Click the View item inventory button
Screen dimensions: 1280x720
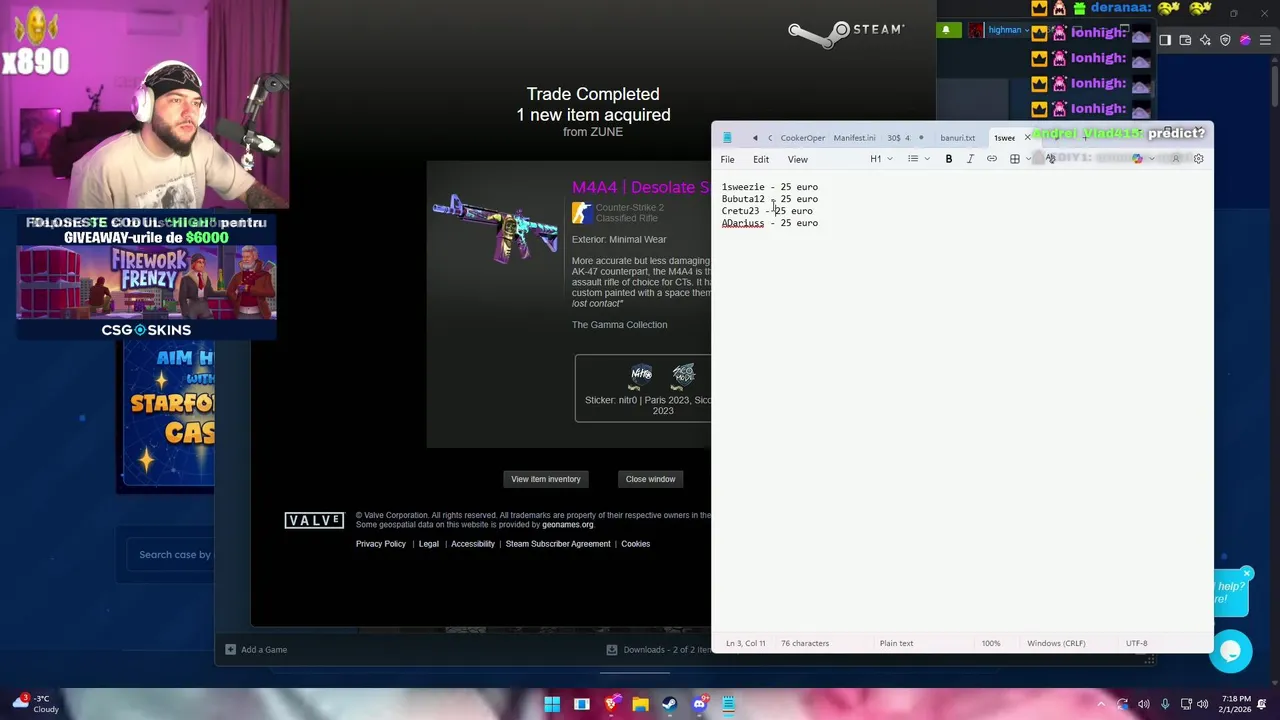coord(546,479)
